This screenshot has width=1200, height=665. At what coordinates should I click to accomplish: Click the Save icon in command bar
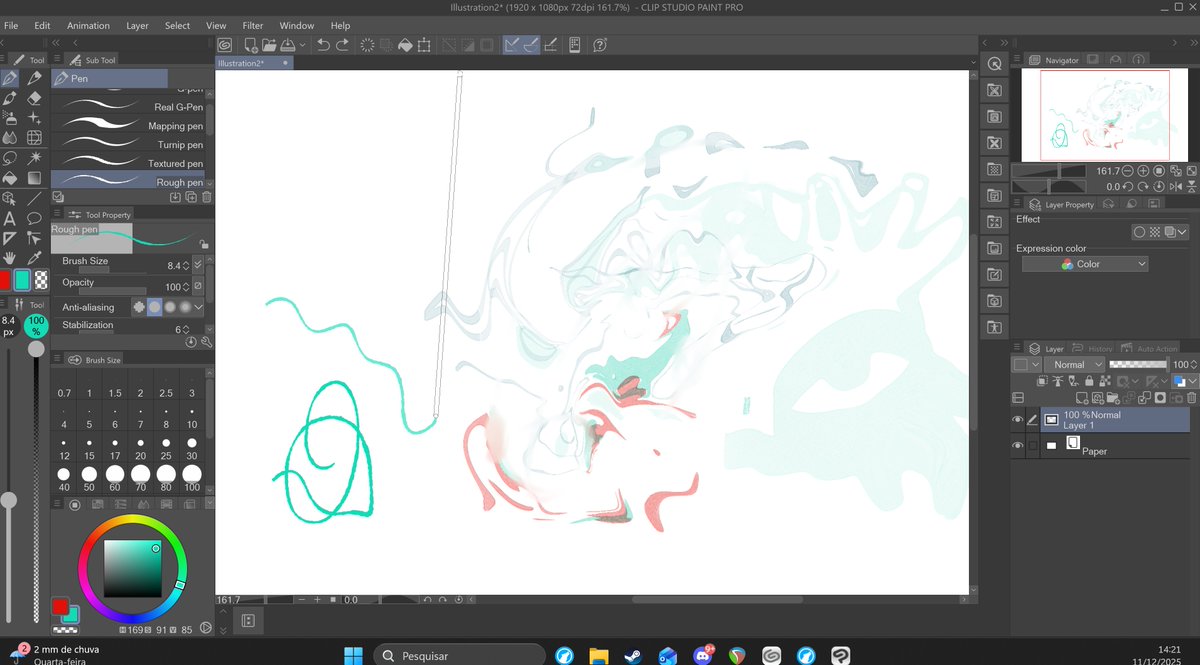click(288, 45)
